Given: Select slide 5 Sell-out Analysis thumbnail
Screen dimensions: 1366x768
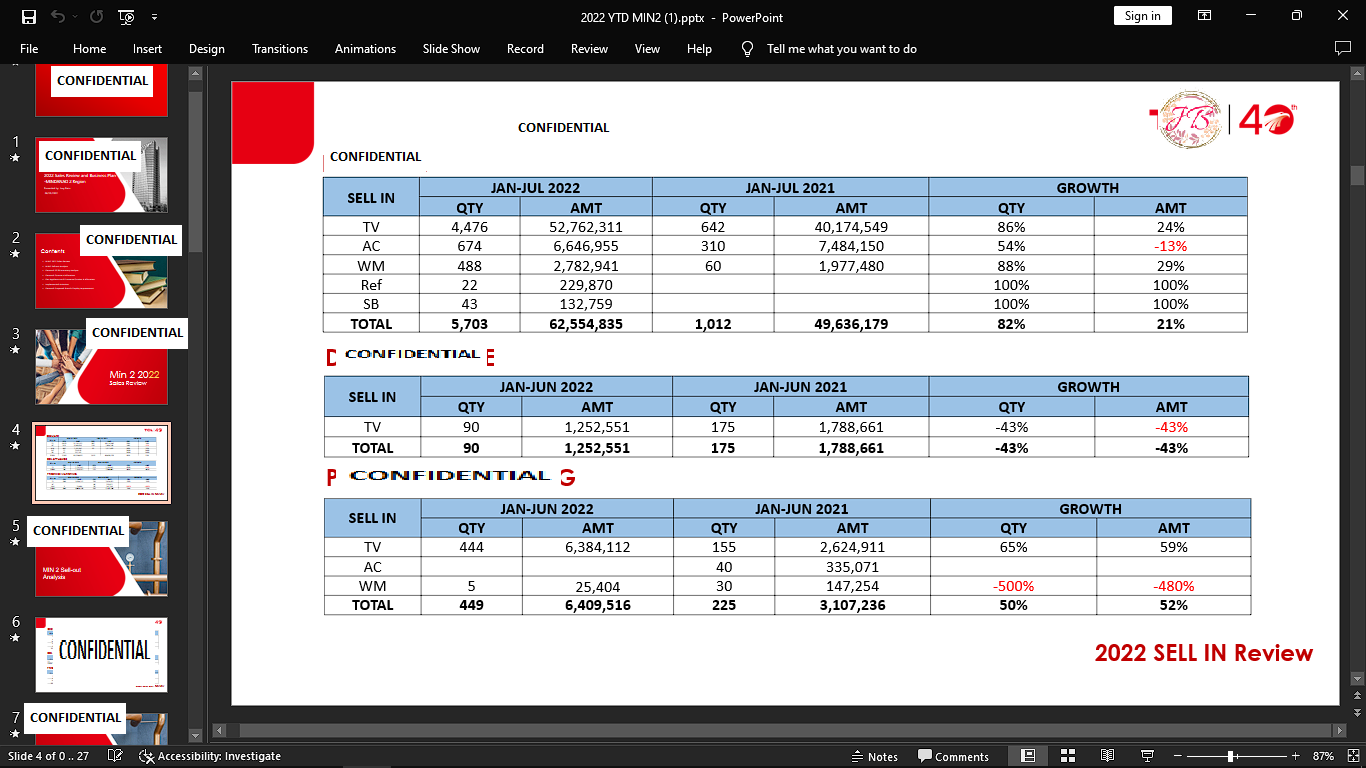Looking at the screenshot, I should point(102,558).
